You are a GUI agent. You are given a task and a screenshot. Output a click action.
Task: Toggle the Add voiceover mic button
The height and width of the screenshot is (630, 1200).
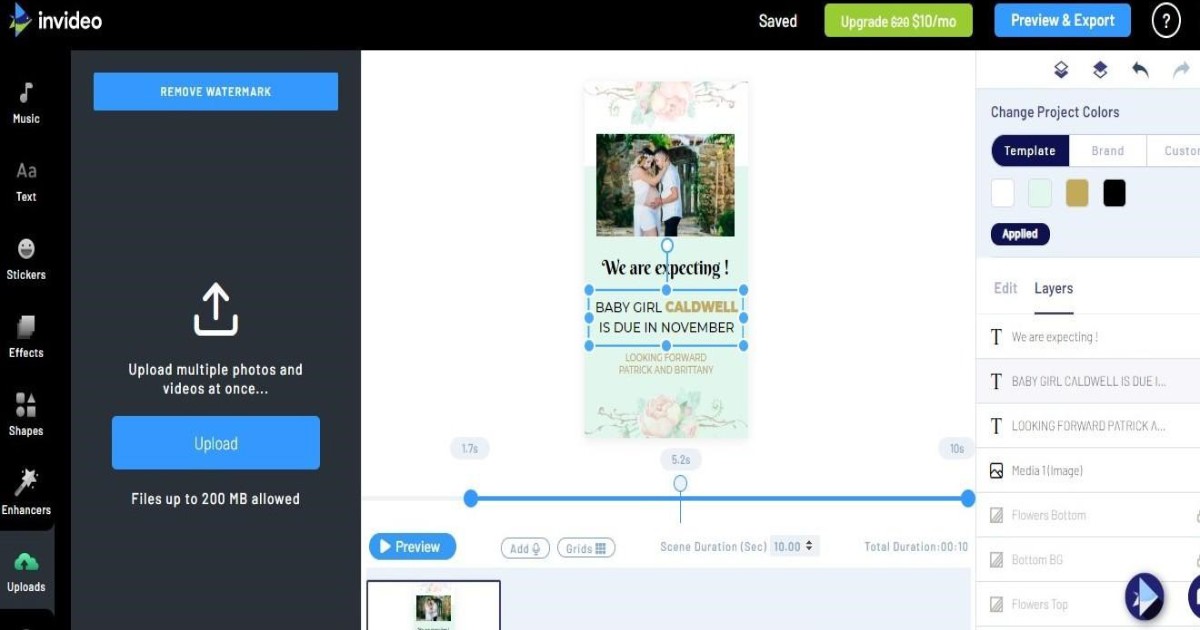[x=525, y=548]
